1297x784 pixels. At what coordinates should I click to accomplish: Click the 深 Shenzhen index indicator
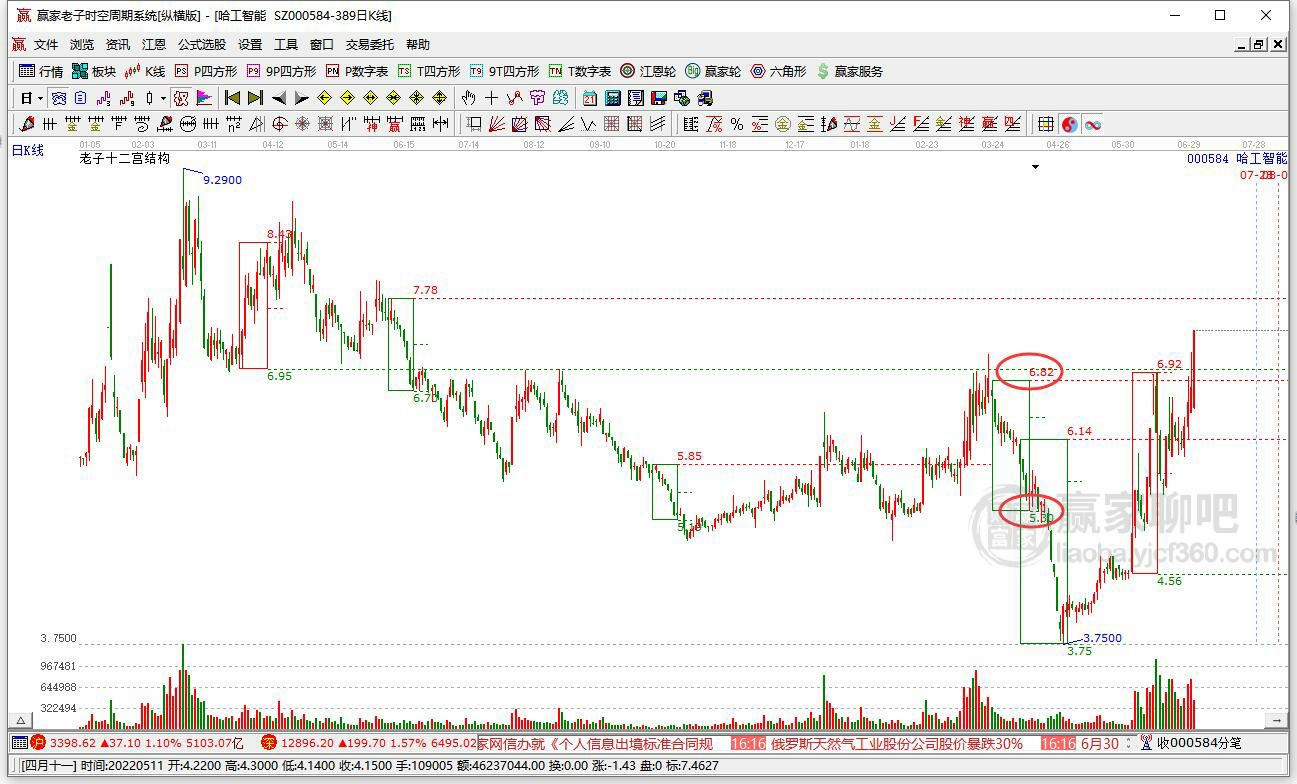[x=268, y=743]
